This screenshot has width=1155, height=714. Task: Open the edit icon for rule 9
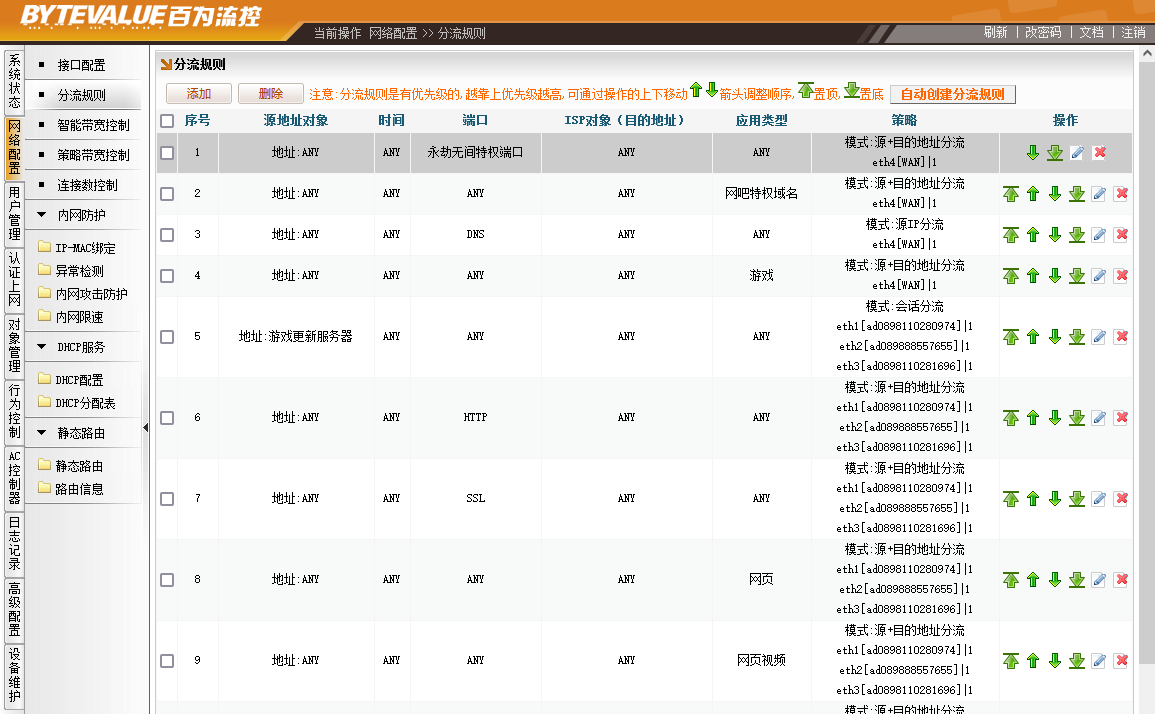tap(1098, 661)
